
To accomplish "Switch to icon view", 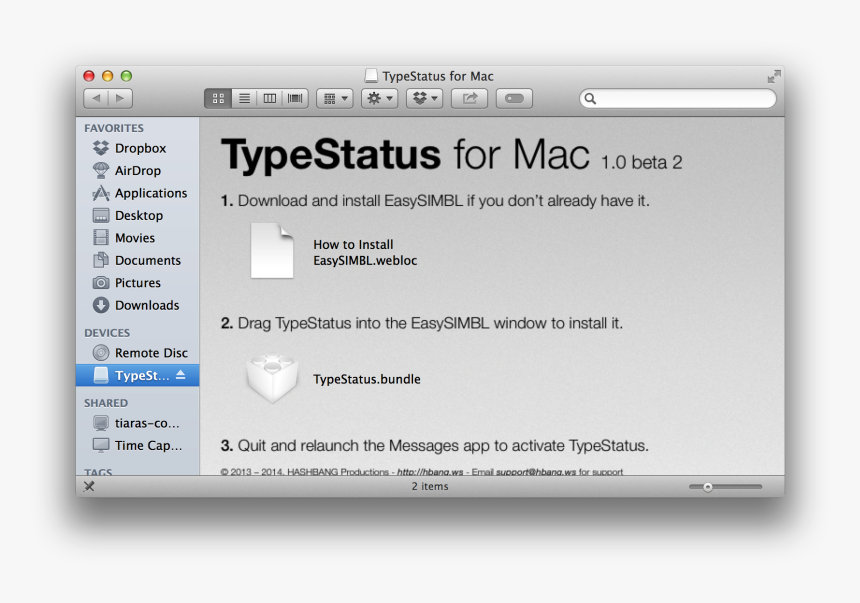I will (x=218, y=98).
